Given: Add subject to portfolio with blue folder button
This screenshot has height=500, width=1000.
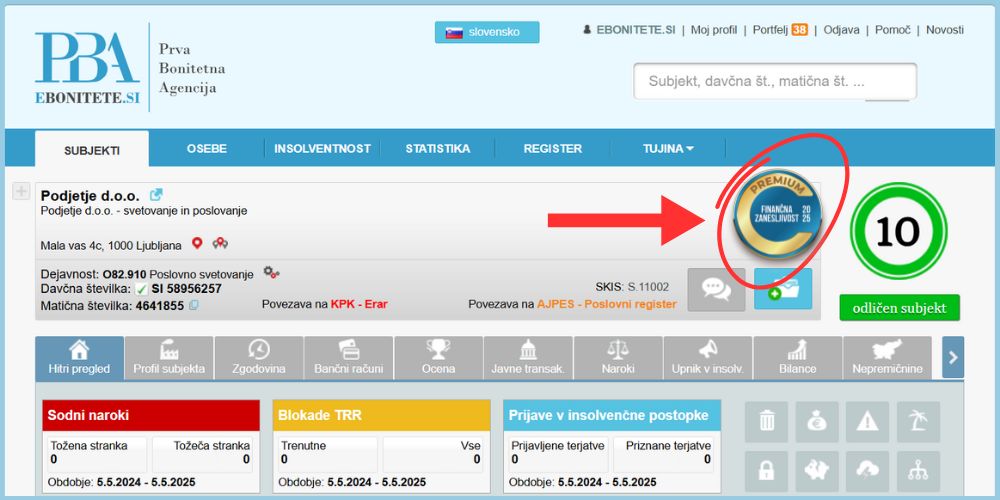Looking at the screenshot, I should [x=783, y=289].
